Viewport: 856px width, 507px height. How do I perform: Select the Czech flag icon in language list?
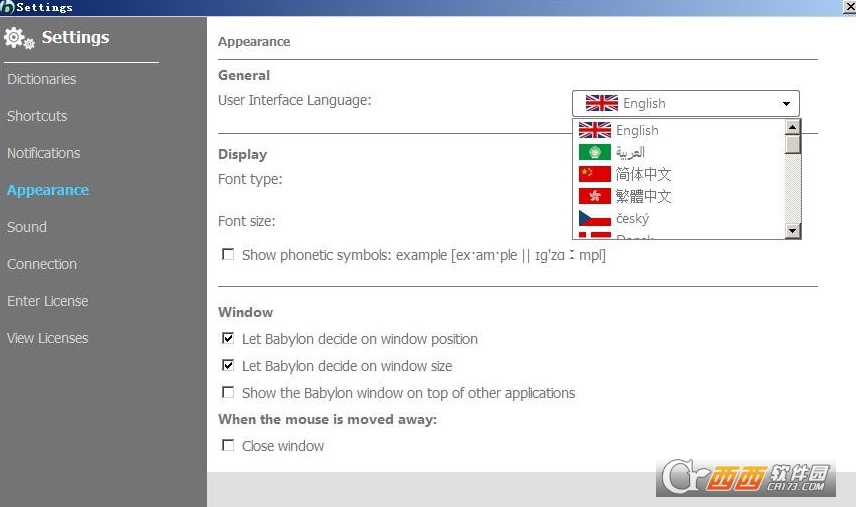click(x=595, y=218)
